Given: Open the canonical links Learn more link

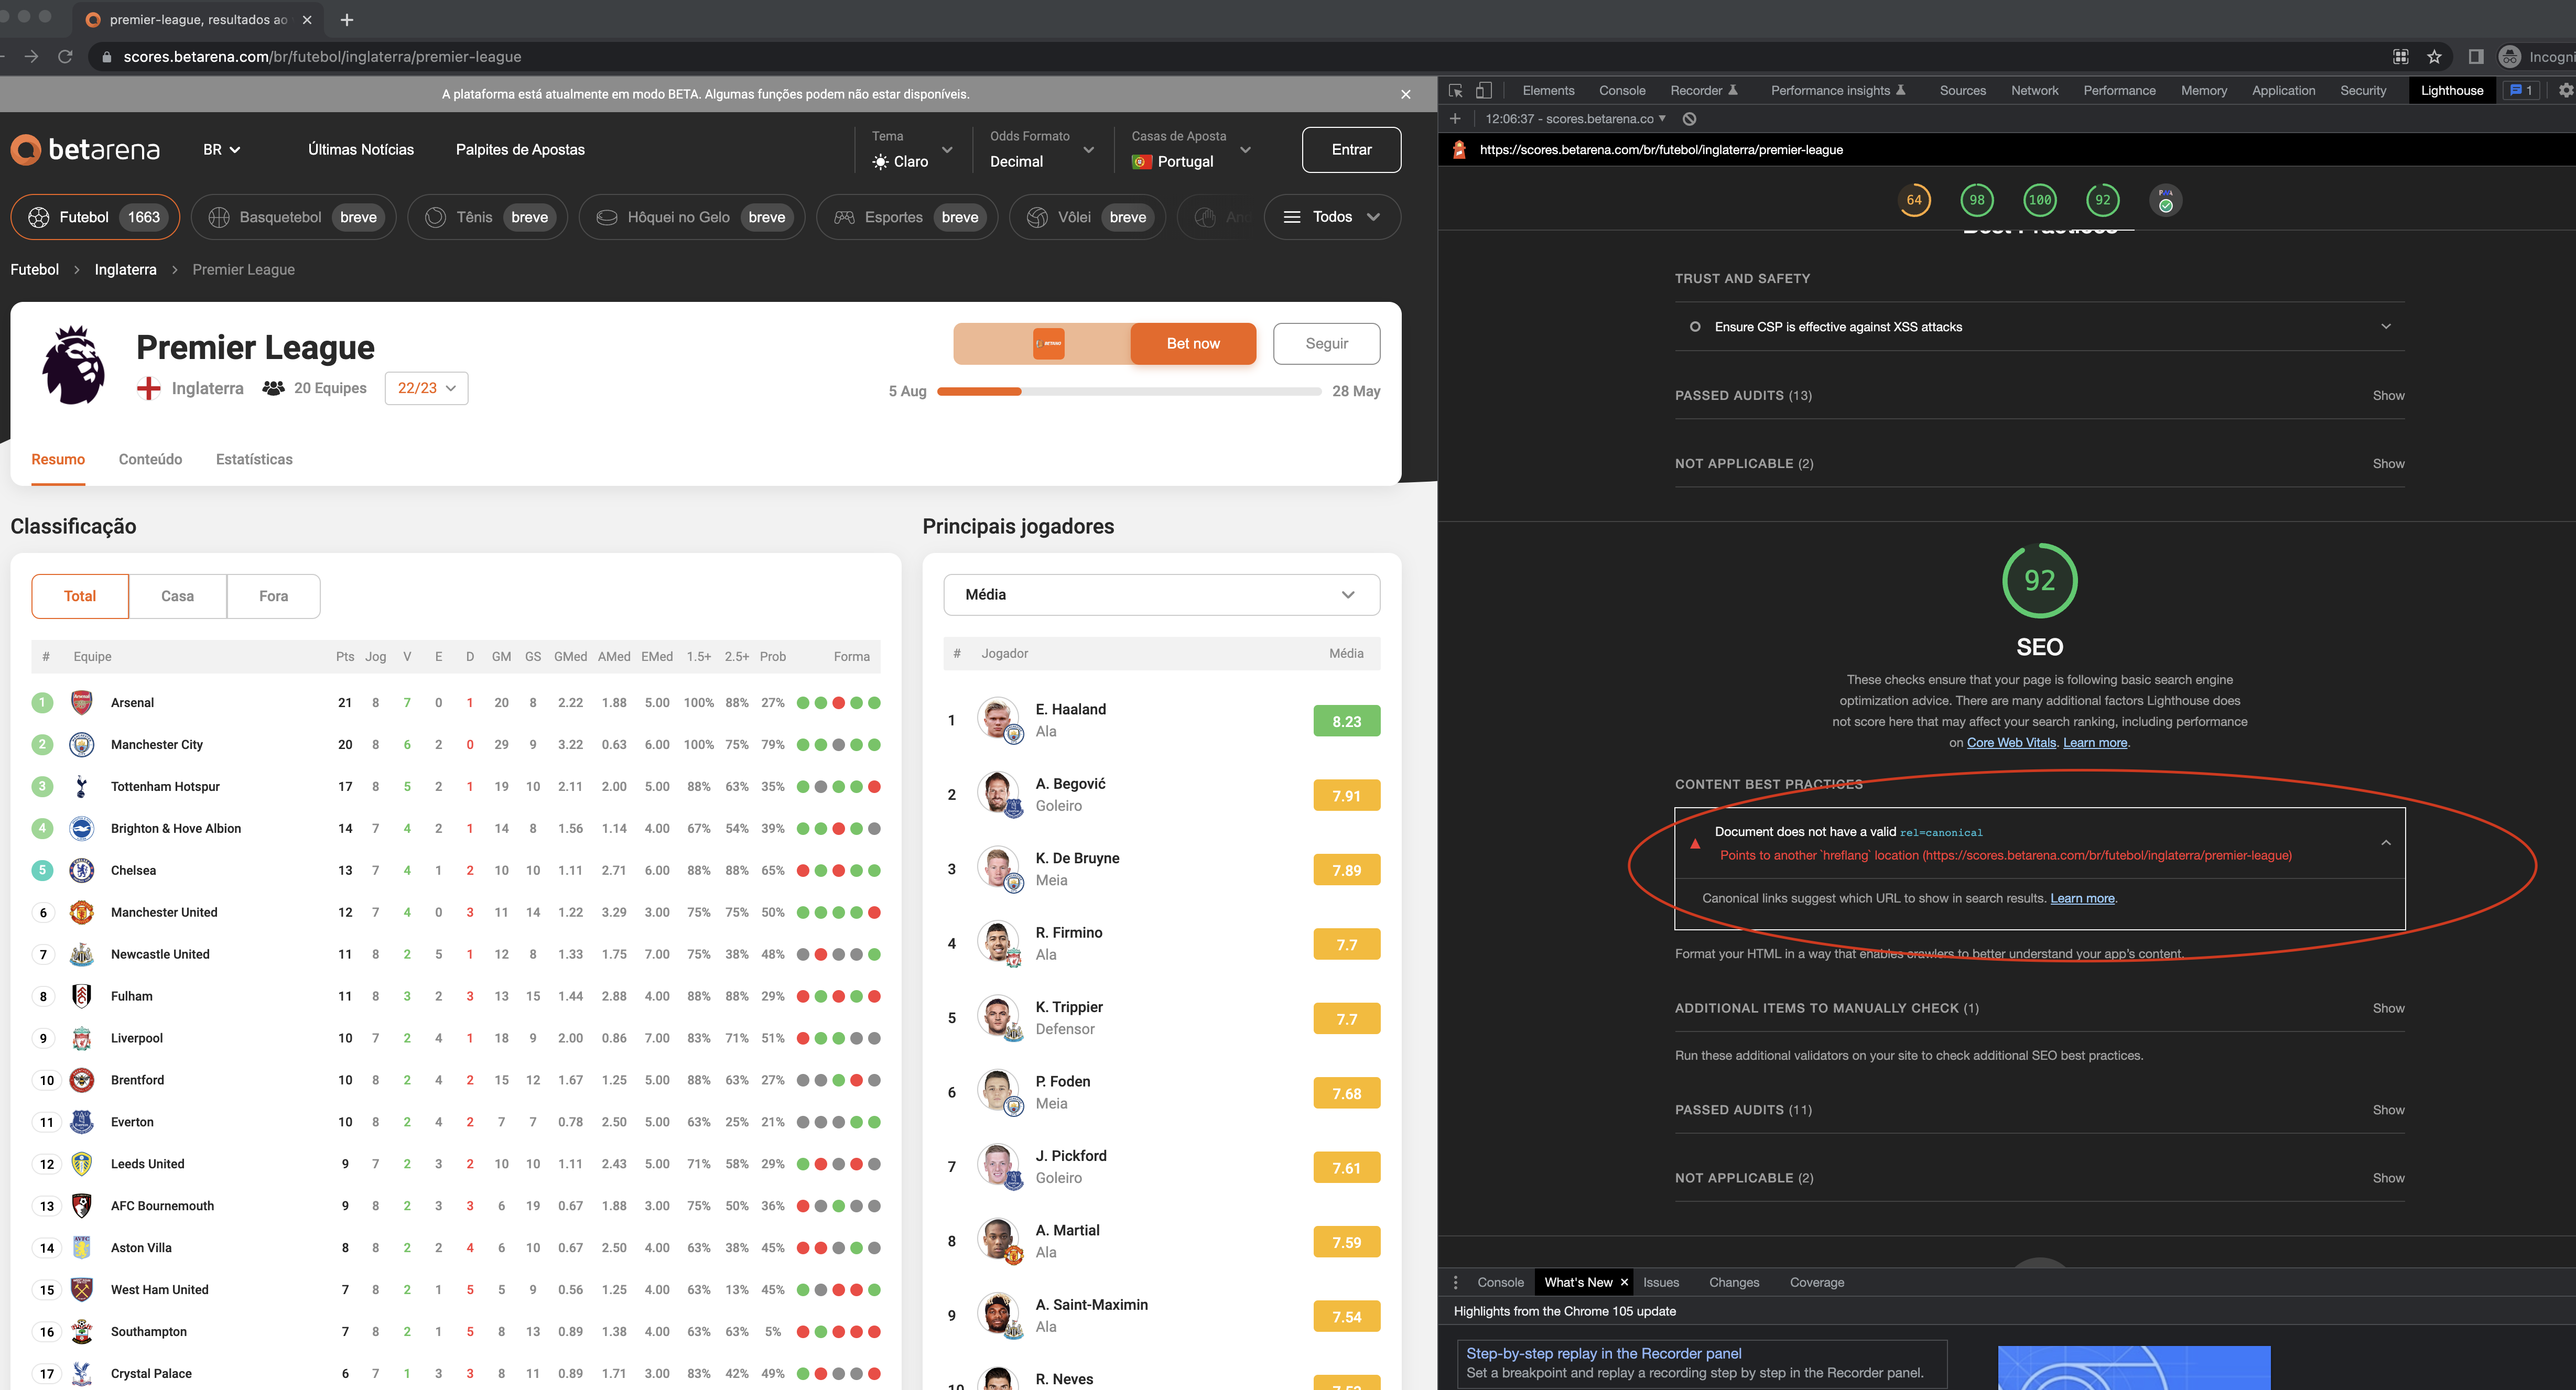Looking at the screenshot, I should (x=2082, y=898).
